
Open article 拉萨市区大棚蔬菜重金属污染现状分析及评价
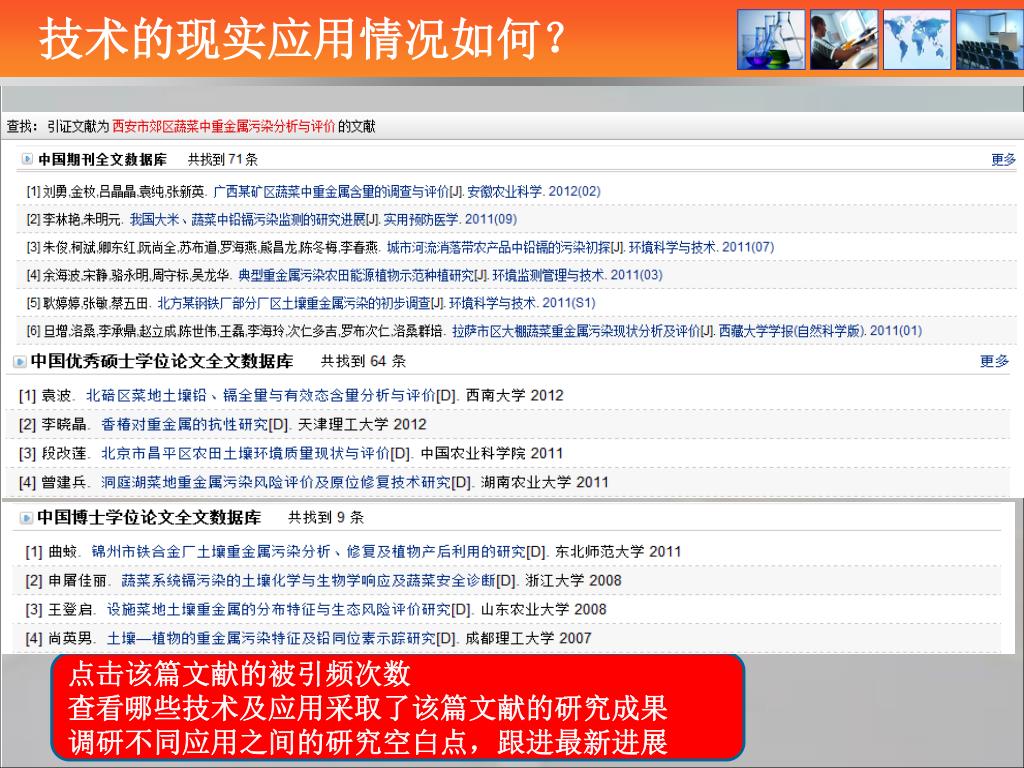[576, 331]
